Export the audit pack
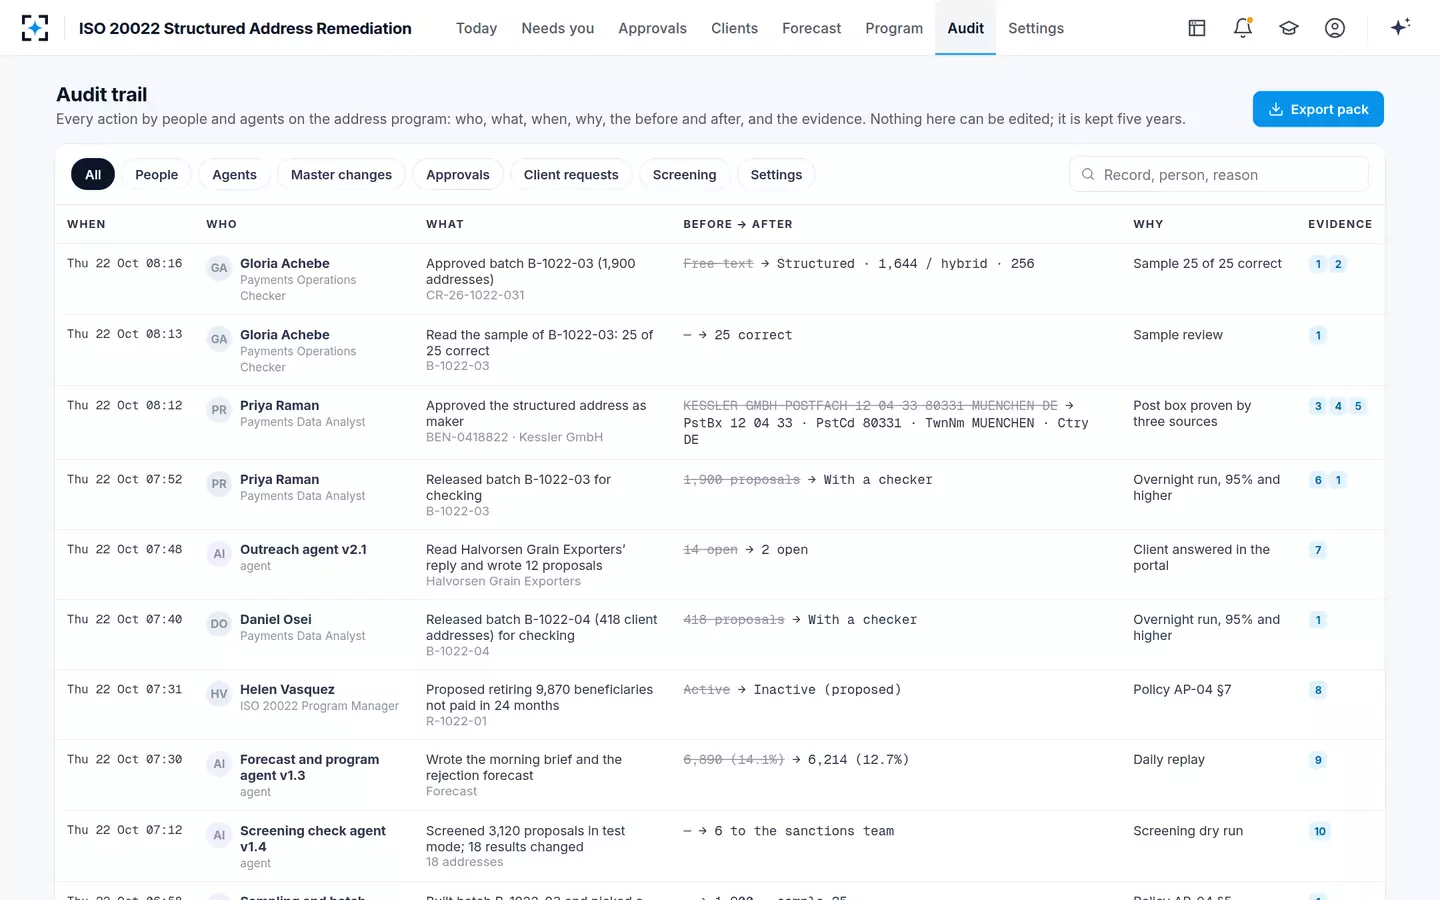 [1318, 109]
